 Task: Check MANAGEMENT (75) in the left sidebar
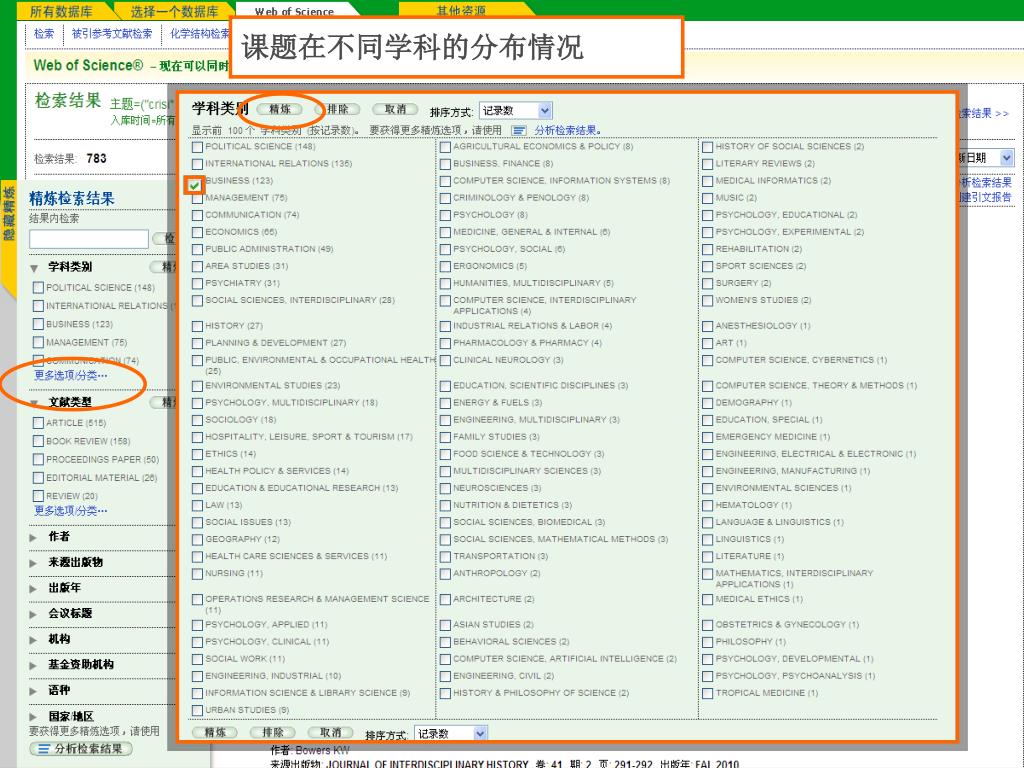[x=39, y=343]
